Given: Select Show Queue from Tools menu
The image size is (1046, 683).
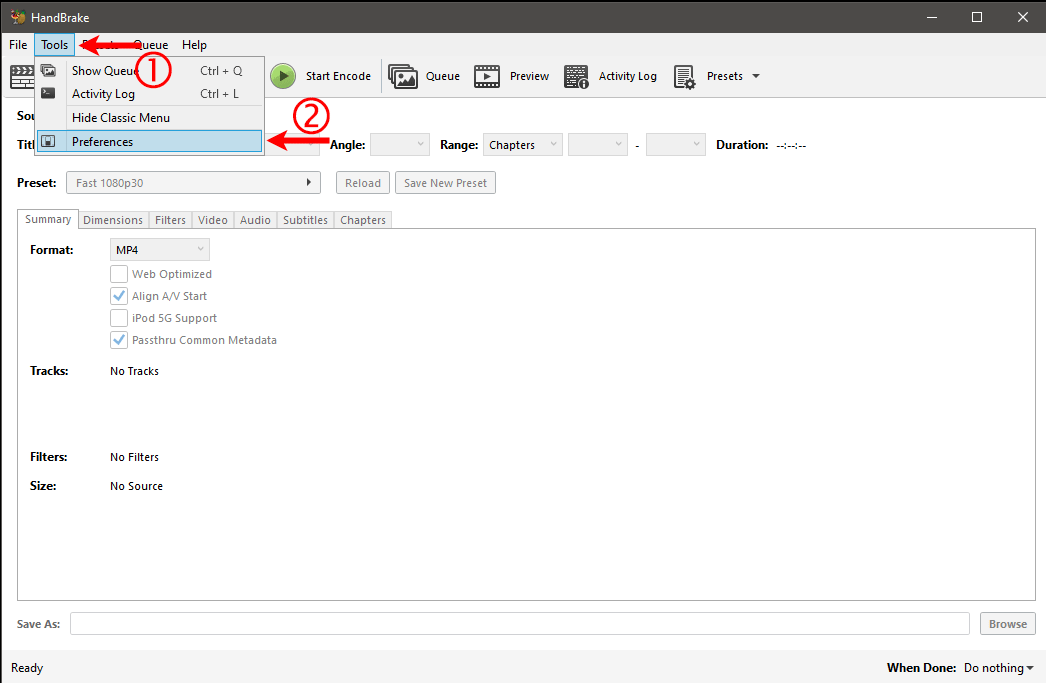Looking at the screenshot, I should point(150,71).
